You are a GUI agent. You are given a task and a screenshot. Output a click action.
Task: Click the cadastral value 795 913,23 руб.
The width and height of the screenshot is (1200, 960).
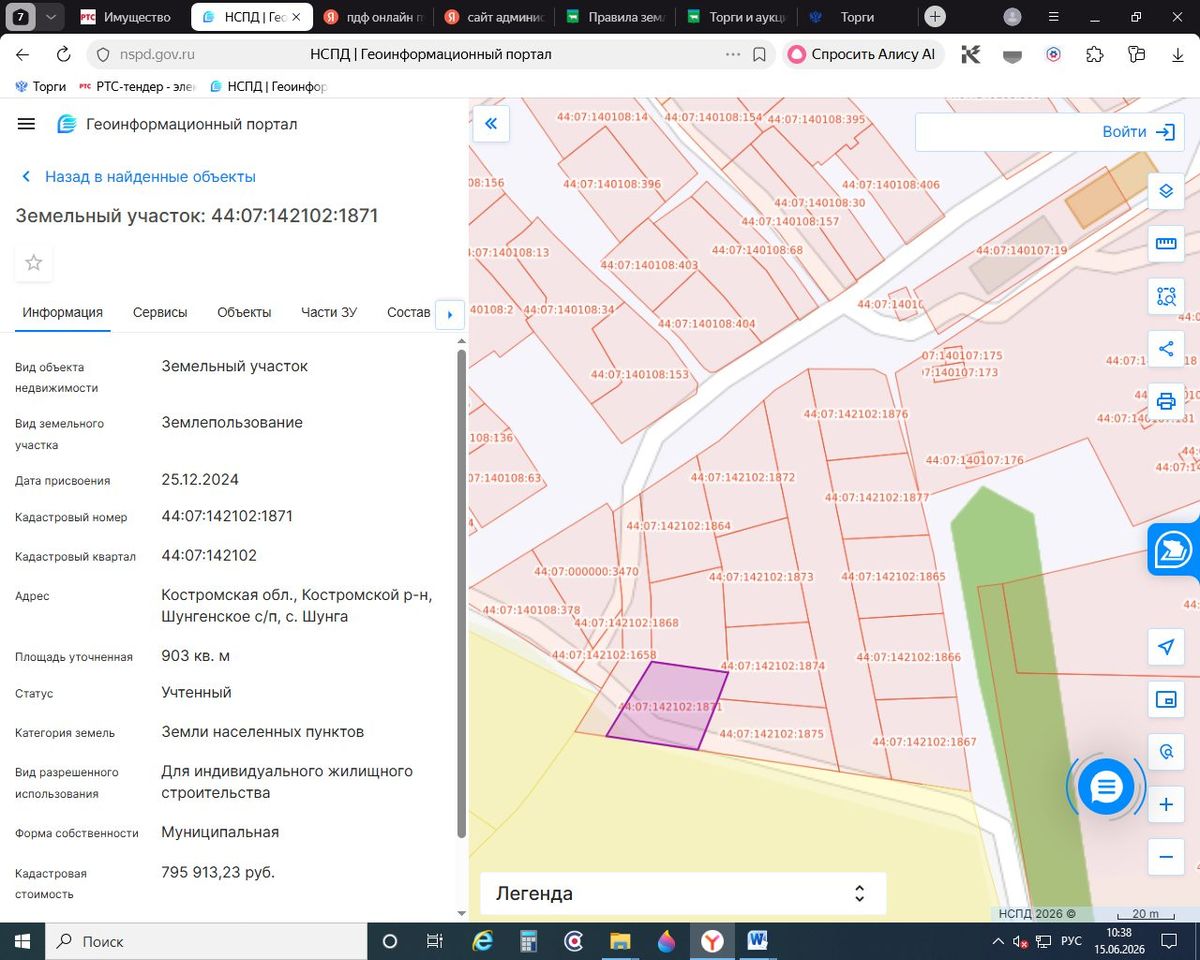click(x=218, y=872)
